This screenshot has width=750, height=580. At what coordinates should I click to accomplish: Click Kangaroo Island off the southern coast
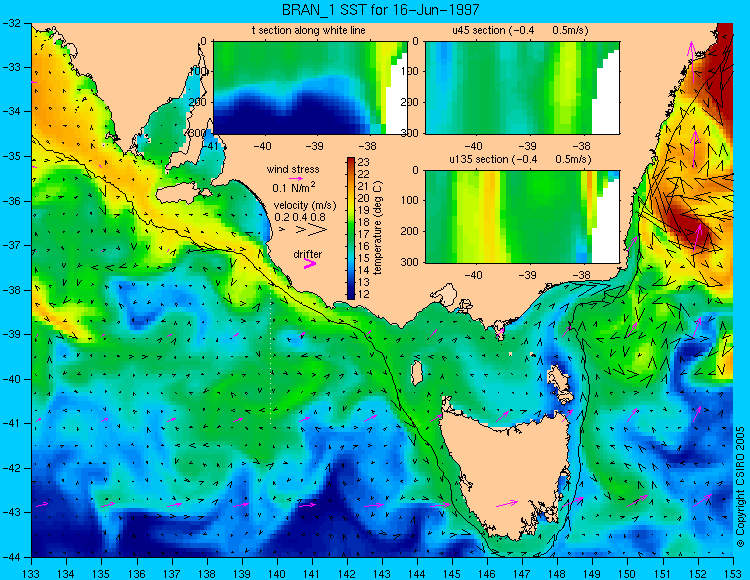[182, 195]
